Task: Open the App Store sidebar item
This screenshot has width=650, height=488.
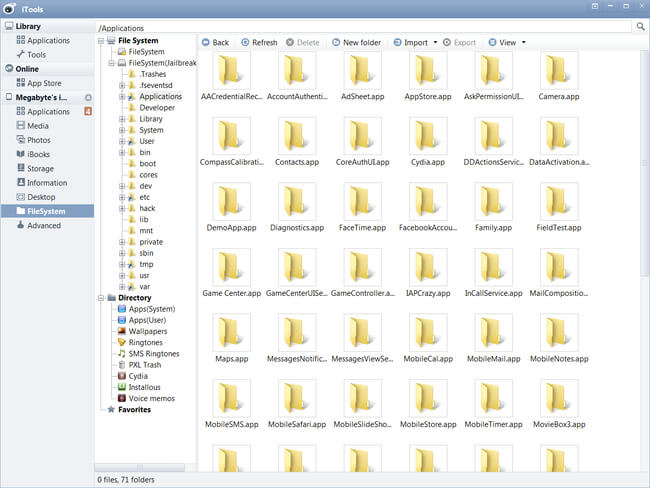Action: tap(39, 83)
